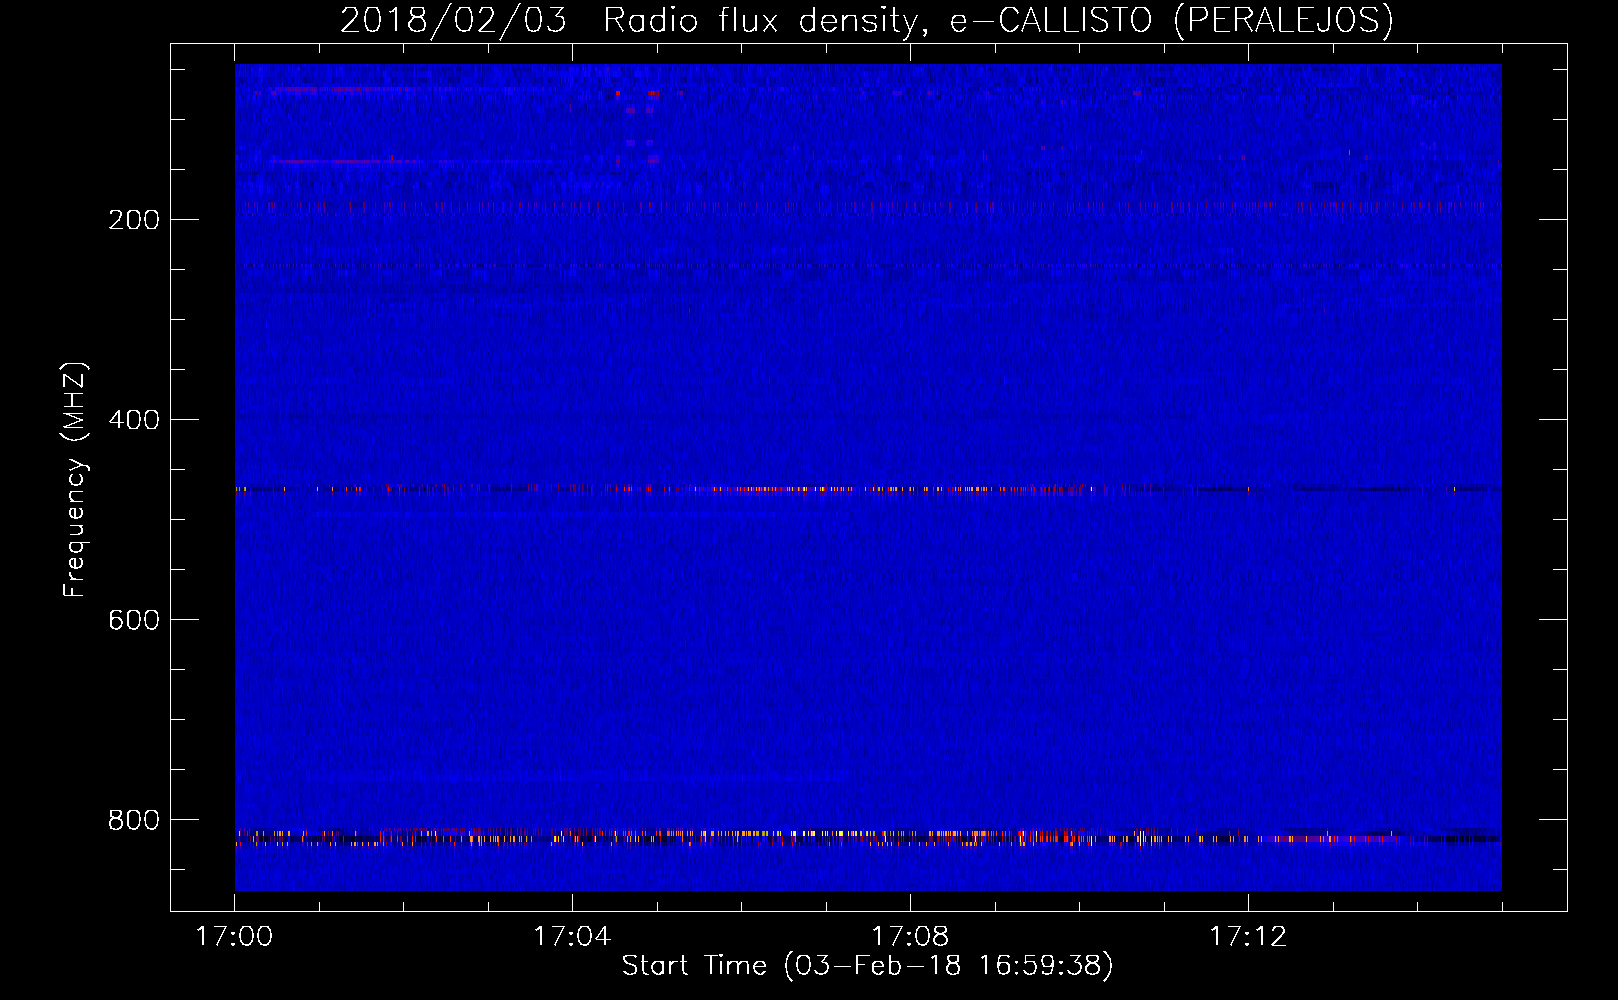Click the 17:00 time tick label
Screen dimensions: 1618x1000
pos(234,937)
